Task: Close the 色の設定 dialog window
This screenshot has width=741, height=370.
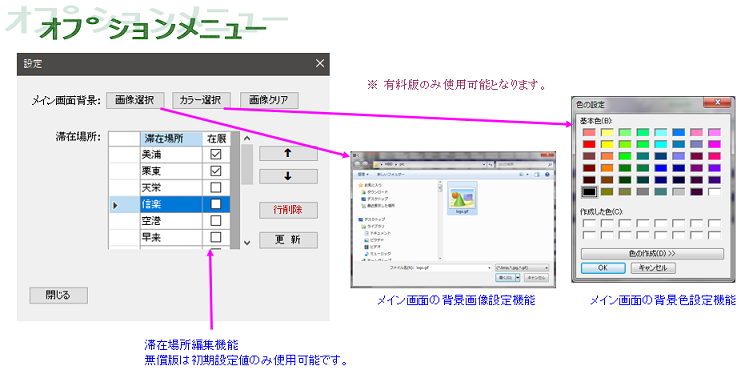Action: 718,103
